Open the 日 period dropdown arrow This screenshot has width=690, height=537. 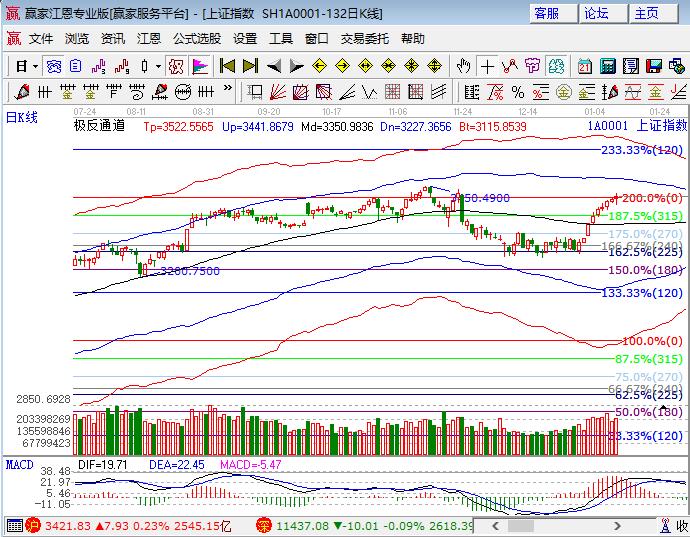(x=34, y=66)
